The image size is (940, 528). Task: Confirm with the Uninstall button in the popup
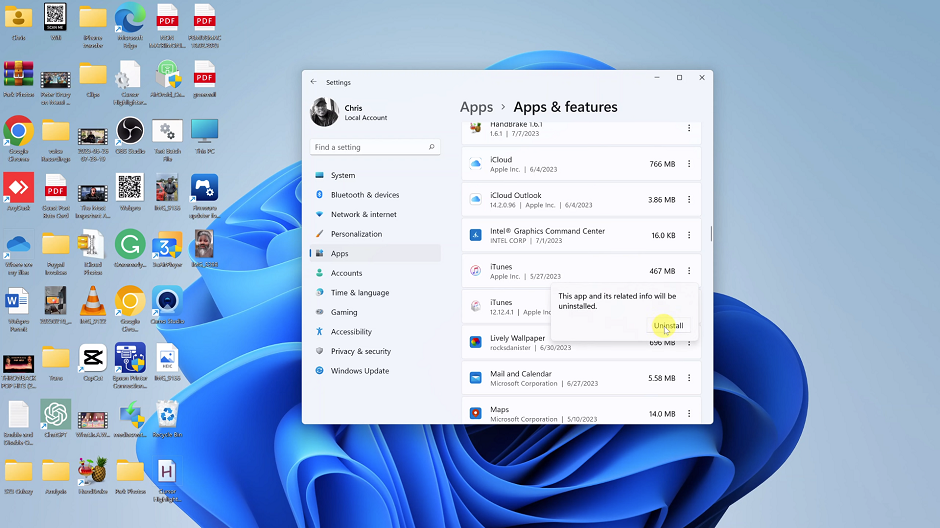pos(668,325)
